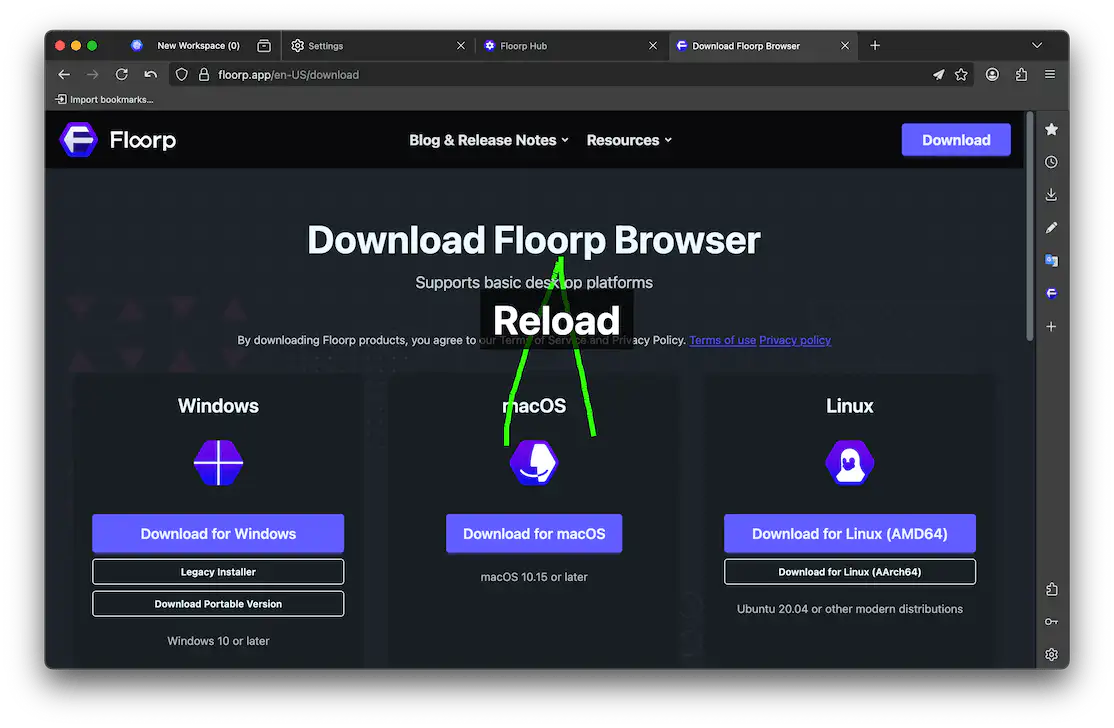Open the Privacy policy link
The image size is (1114, 728).
tap(795, 340)
